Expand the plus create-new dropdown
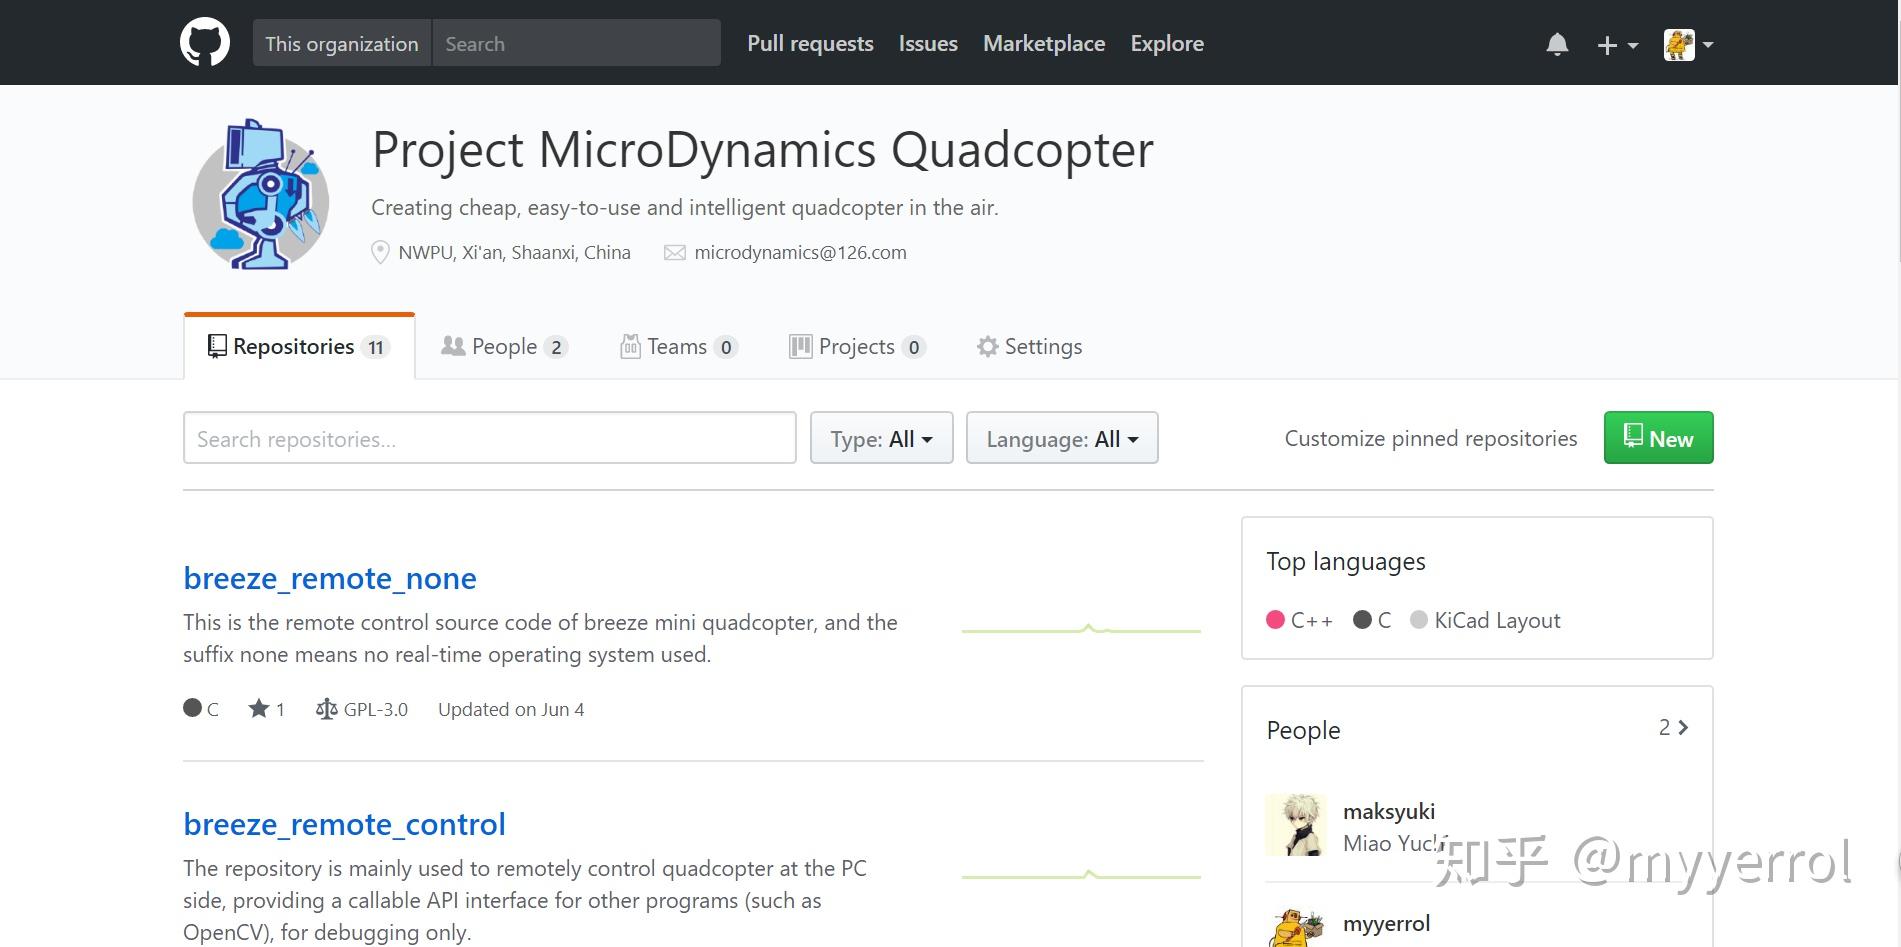This screenshot has width=1901, height=947. pos(1617,45)
